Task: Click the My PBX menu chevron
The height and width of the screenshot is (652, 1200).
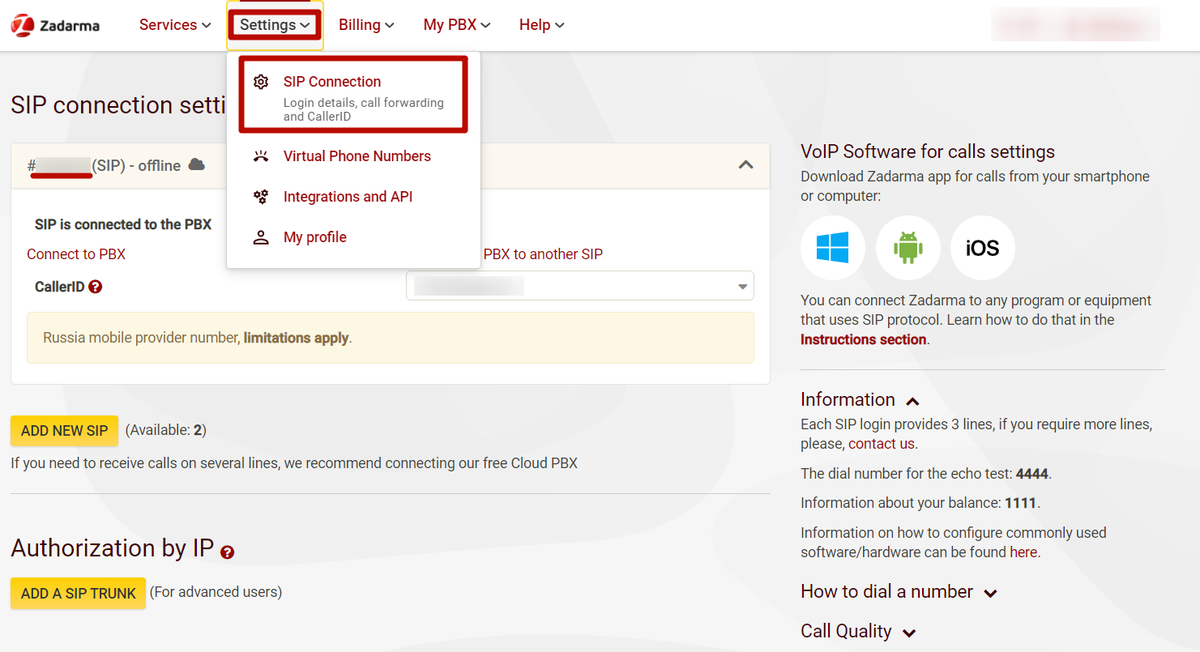Action: click(486, 26)
